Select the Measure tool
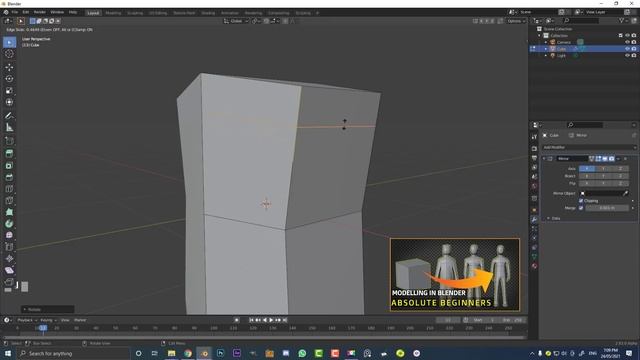The height and width of the screenshot is (360, 640). tap(9, 127)
